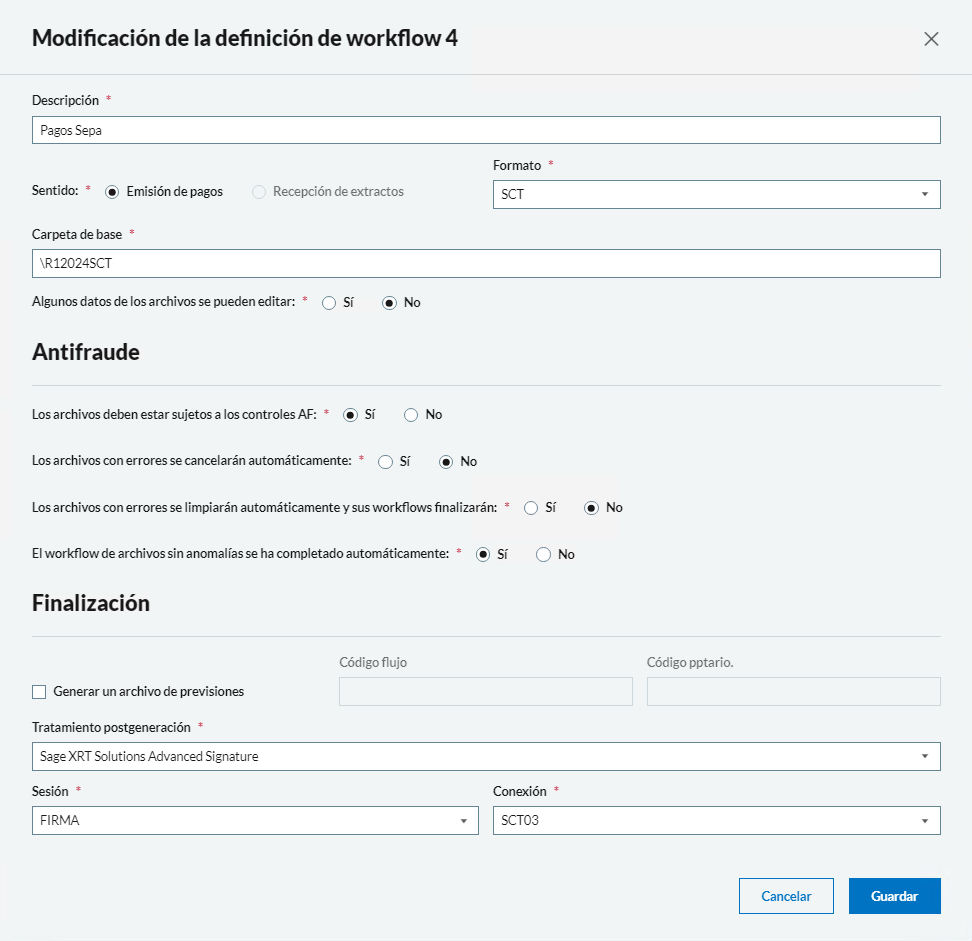Select No for automatic workflow completion
The image size is (972, 941).
click(544, 555)
